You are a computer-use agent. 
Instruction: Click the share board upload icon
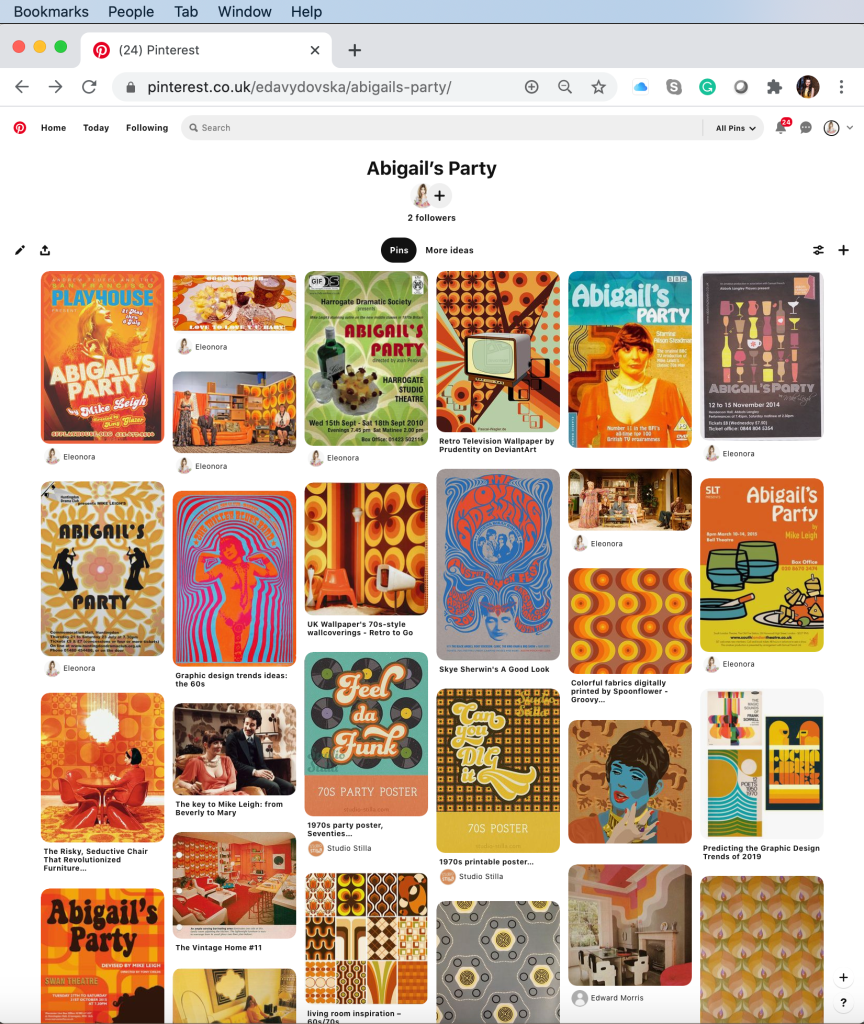click(45, 250)
